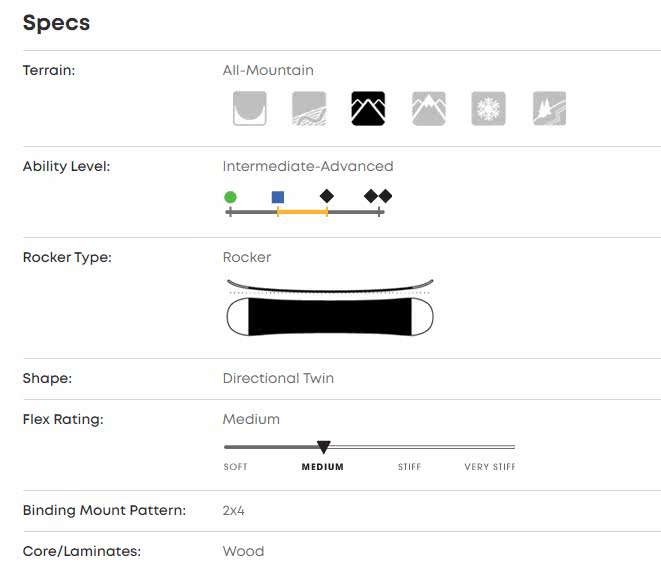Click the STIFF flex label
This screenshot has width=661, height=570.
click(409, 467)
